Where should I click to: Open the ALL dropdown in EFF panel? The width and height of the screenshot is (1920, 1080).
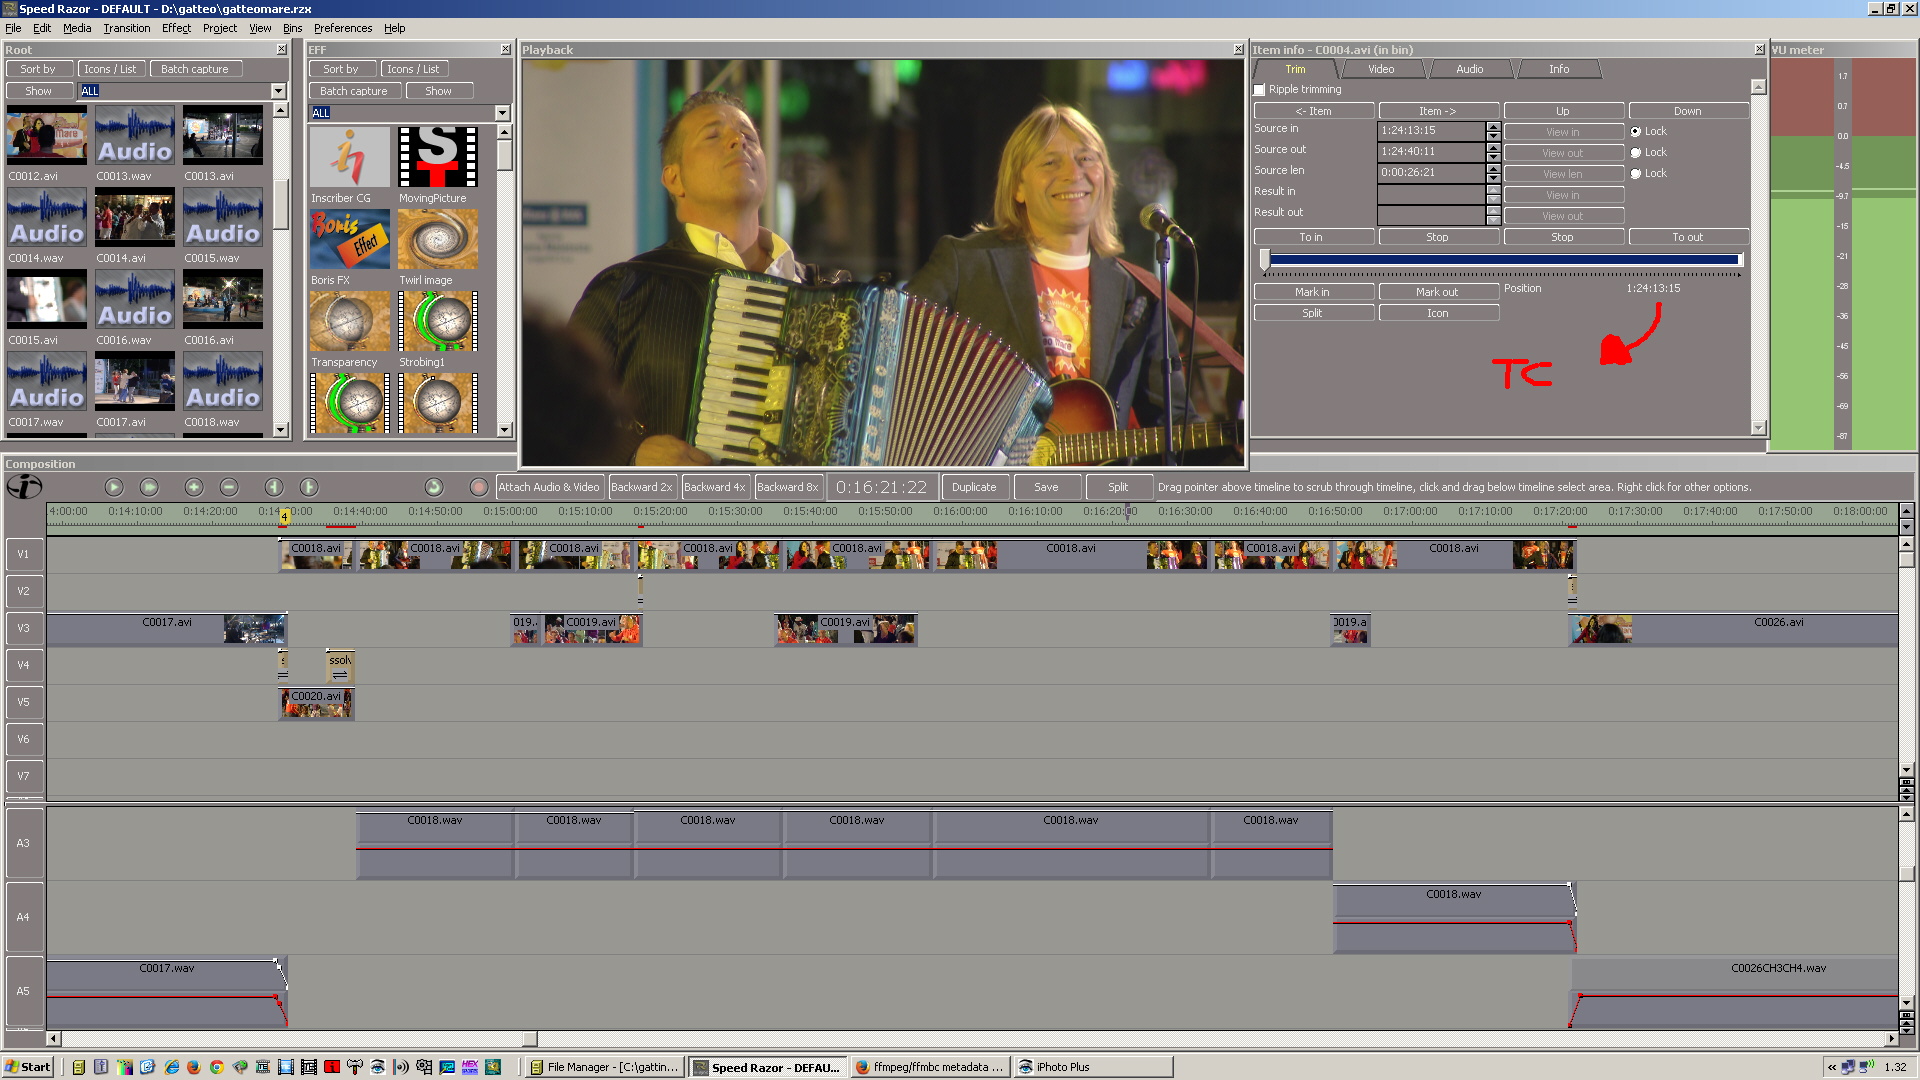[502, 113]
